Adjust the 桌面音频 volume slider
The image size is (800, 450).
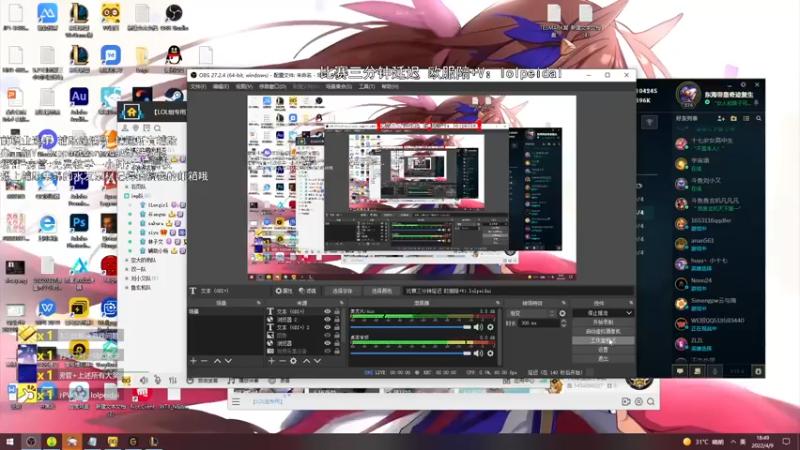click(x=411, y=353)
